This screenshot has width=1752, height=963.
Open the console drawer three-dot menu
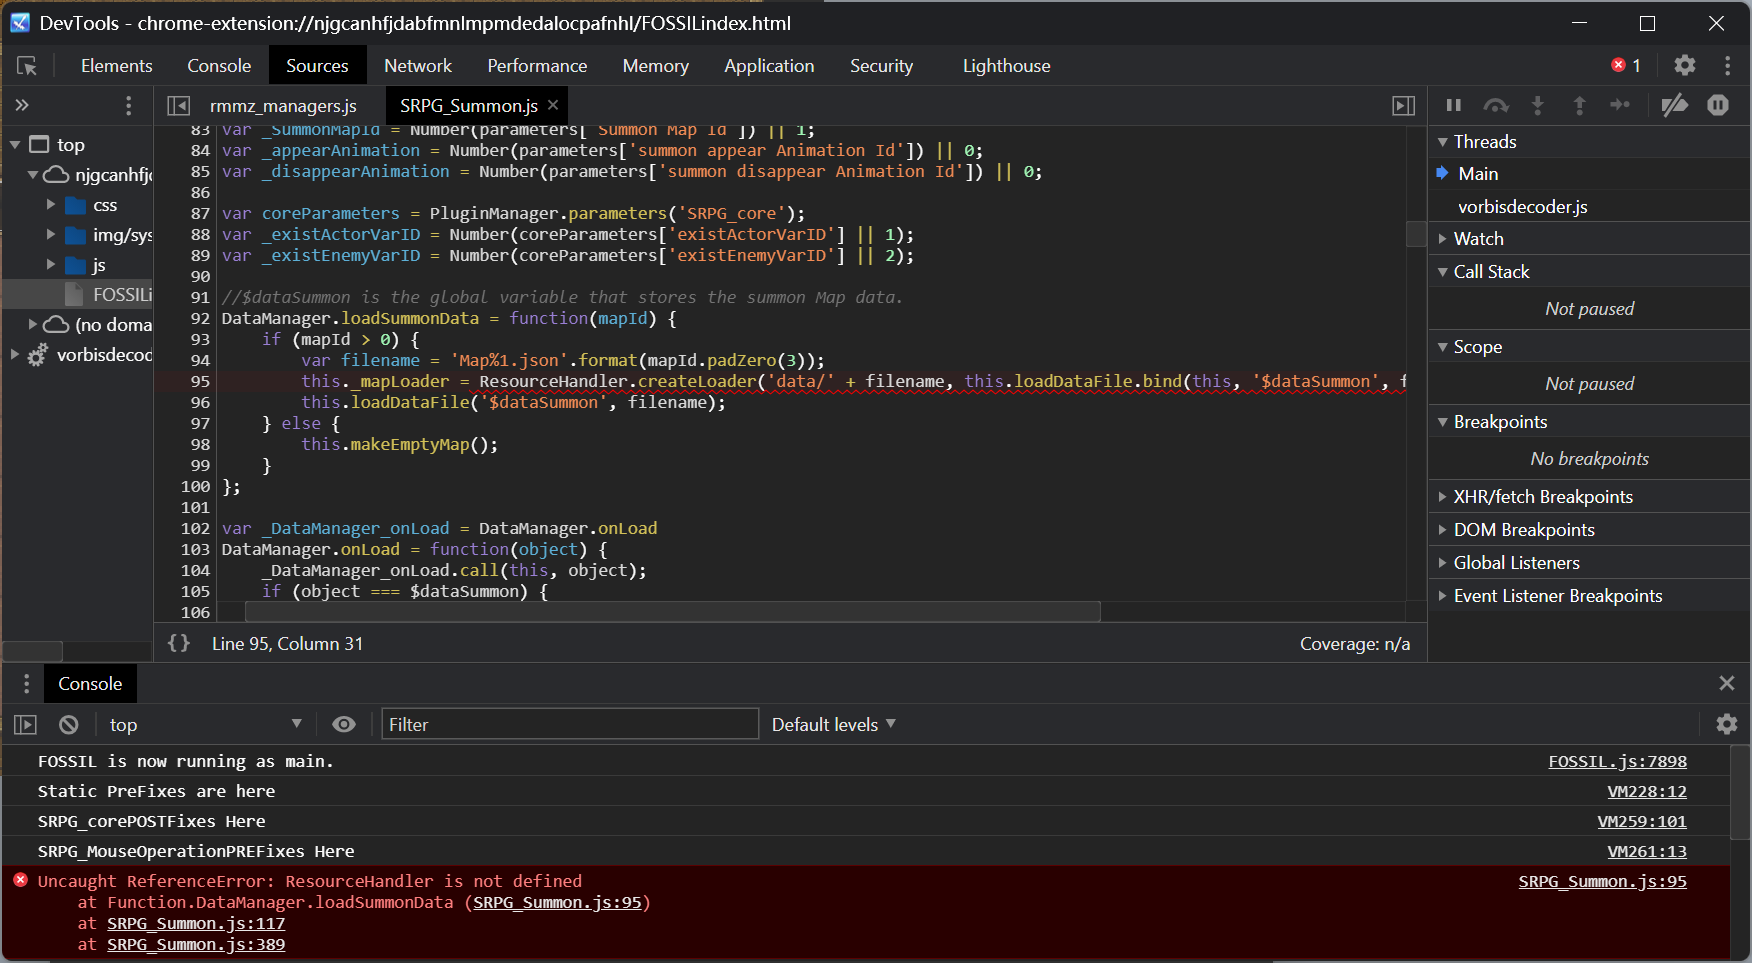26,683
